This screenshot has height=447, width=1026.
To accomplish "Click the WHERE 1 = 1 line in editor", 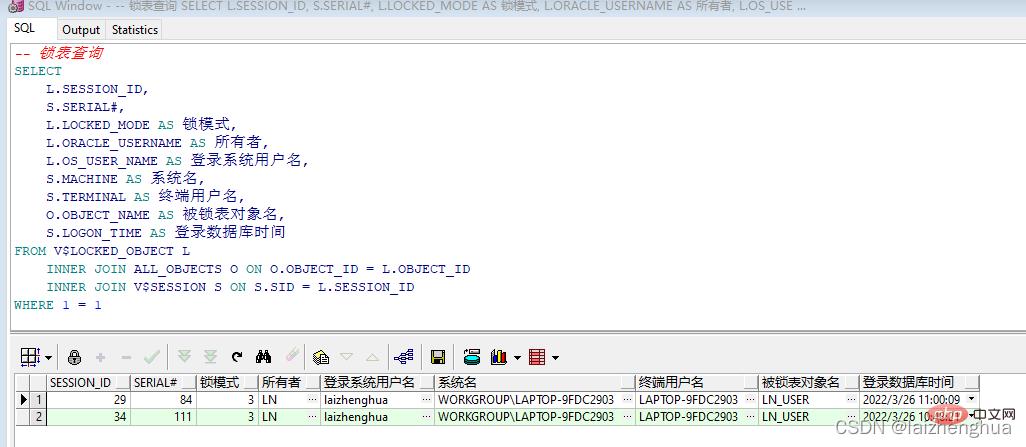I will [x=58, y=305].
